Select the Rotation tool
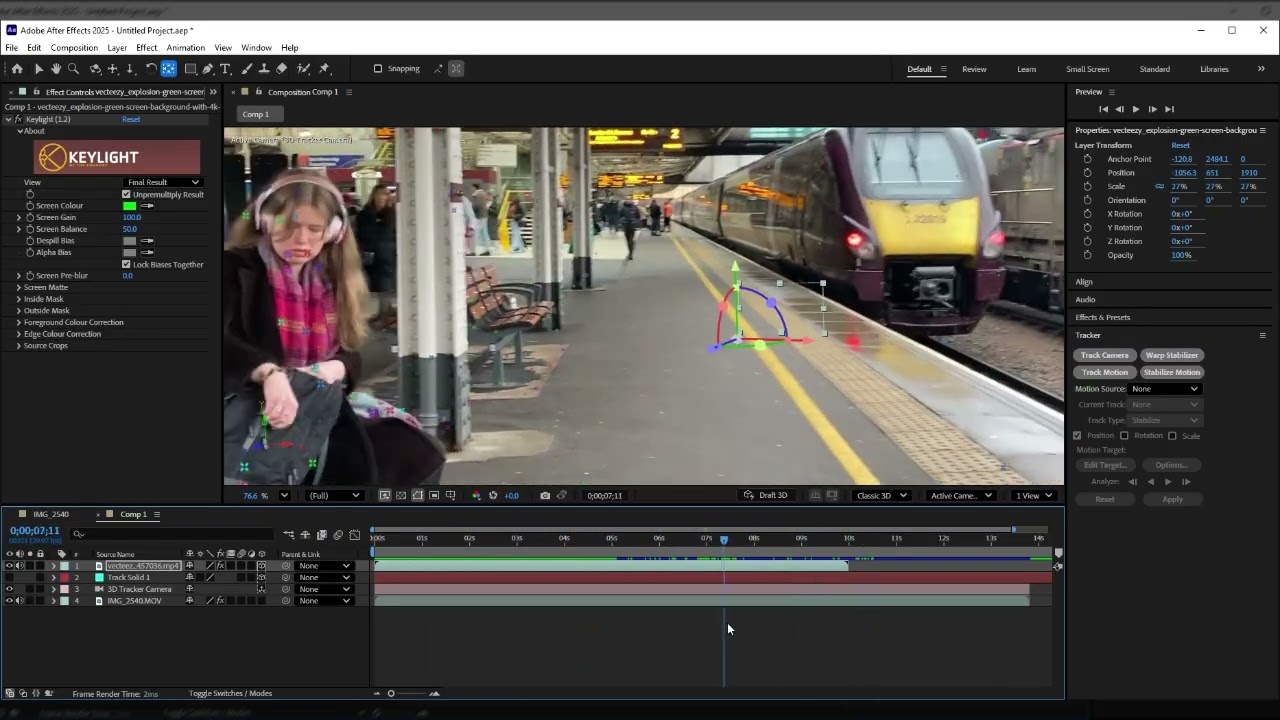Viewport: 1280px width, 720px height. [150, 69]
